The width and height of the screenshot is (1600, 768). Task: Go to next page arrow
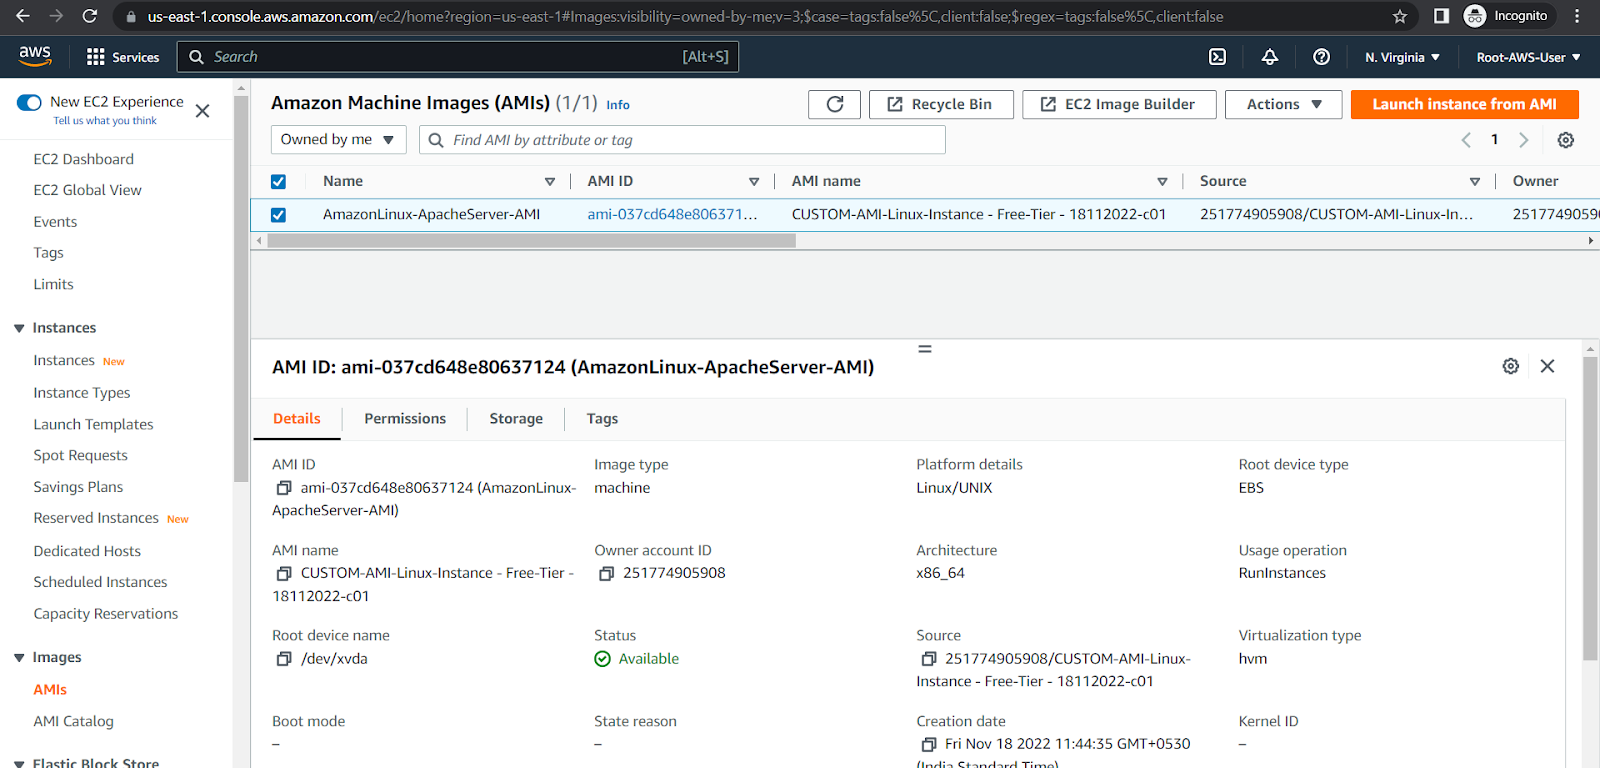[x=1523, y=140]
